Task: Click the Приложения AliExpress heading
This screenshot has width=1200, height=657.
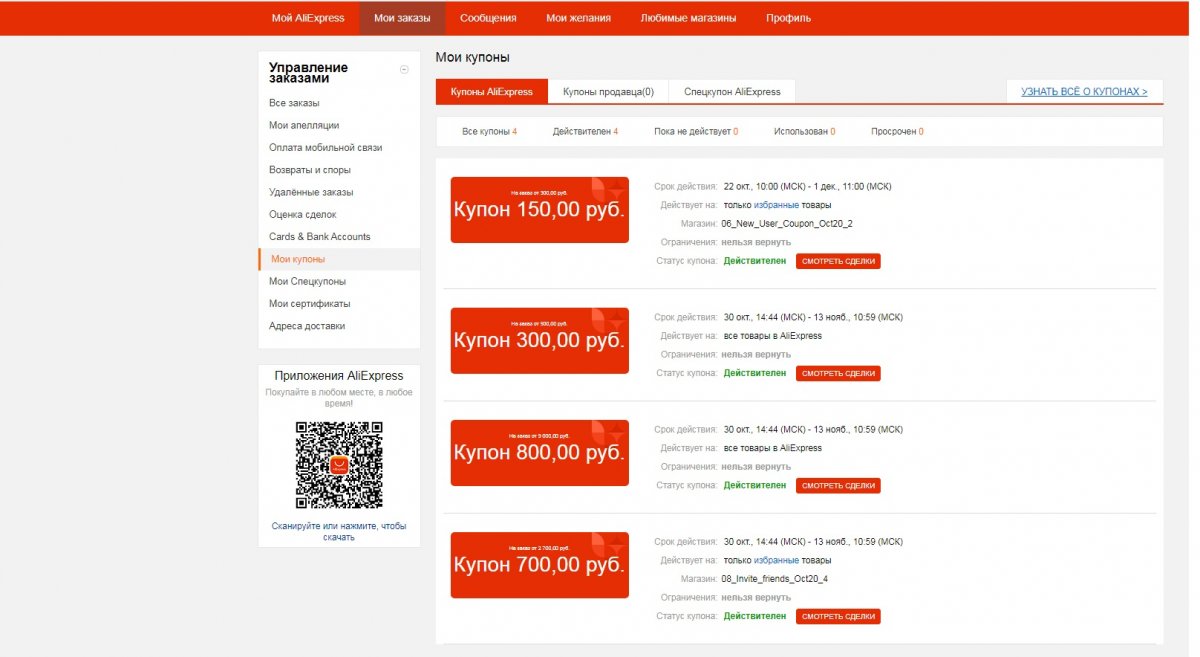Action: coord(339,376)
